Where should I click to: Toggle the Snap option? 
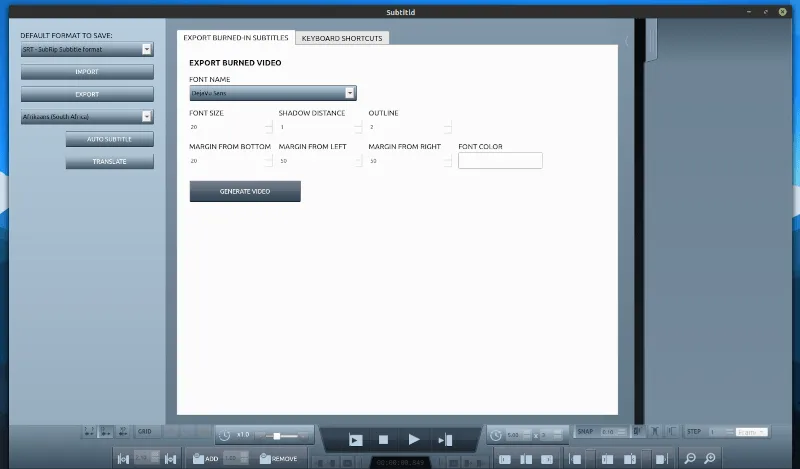(585, 431)
